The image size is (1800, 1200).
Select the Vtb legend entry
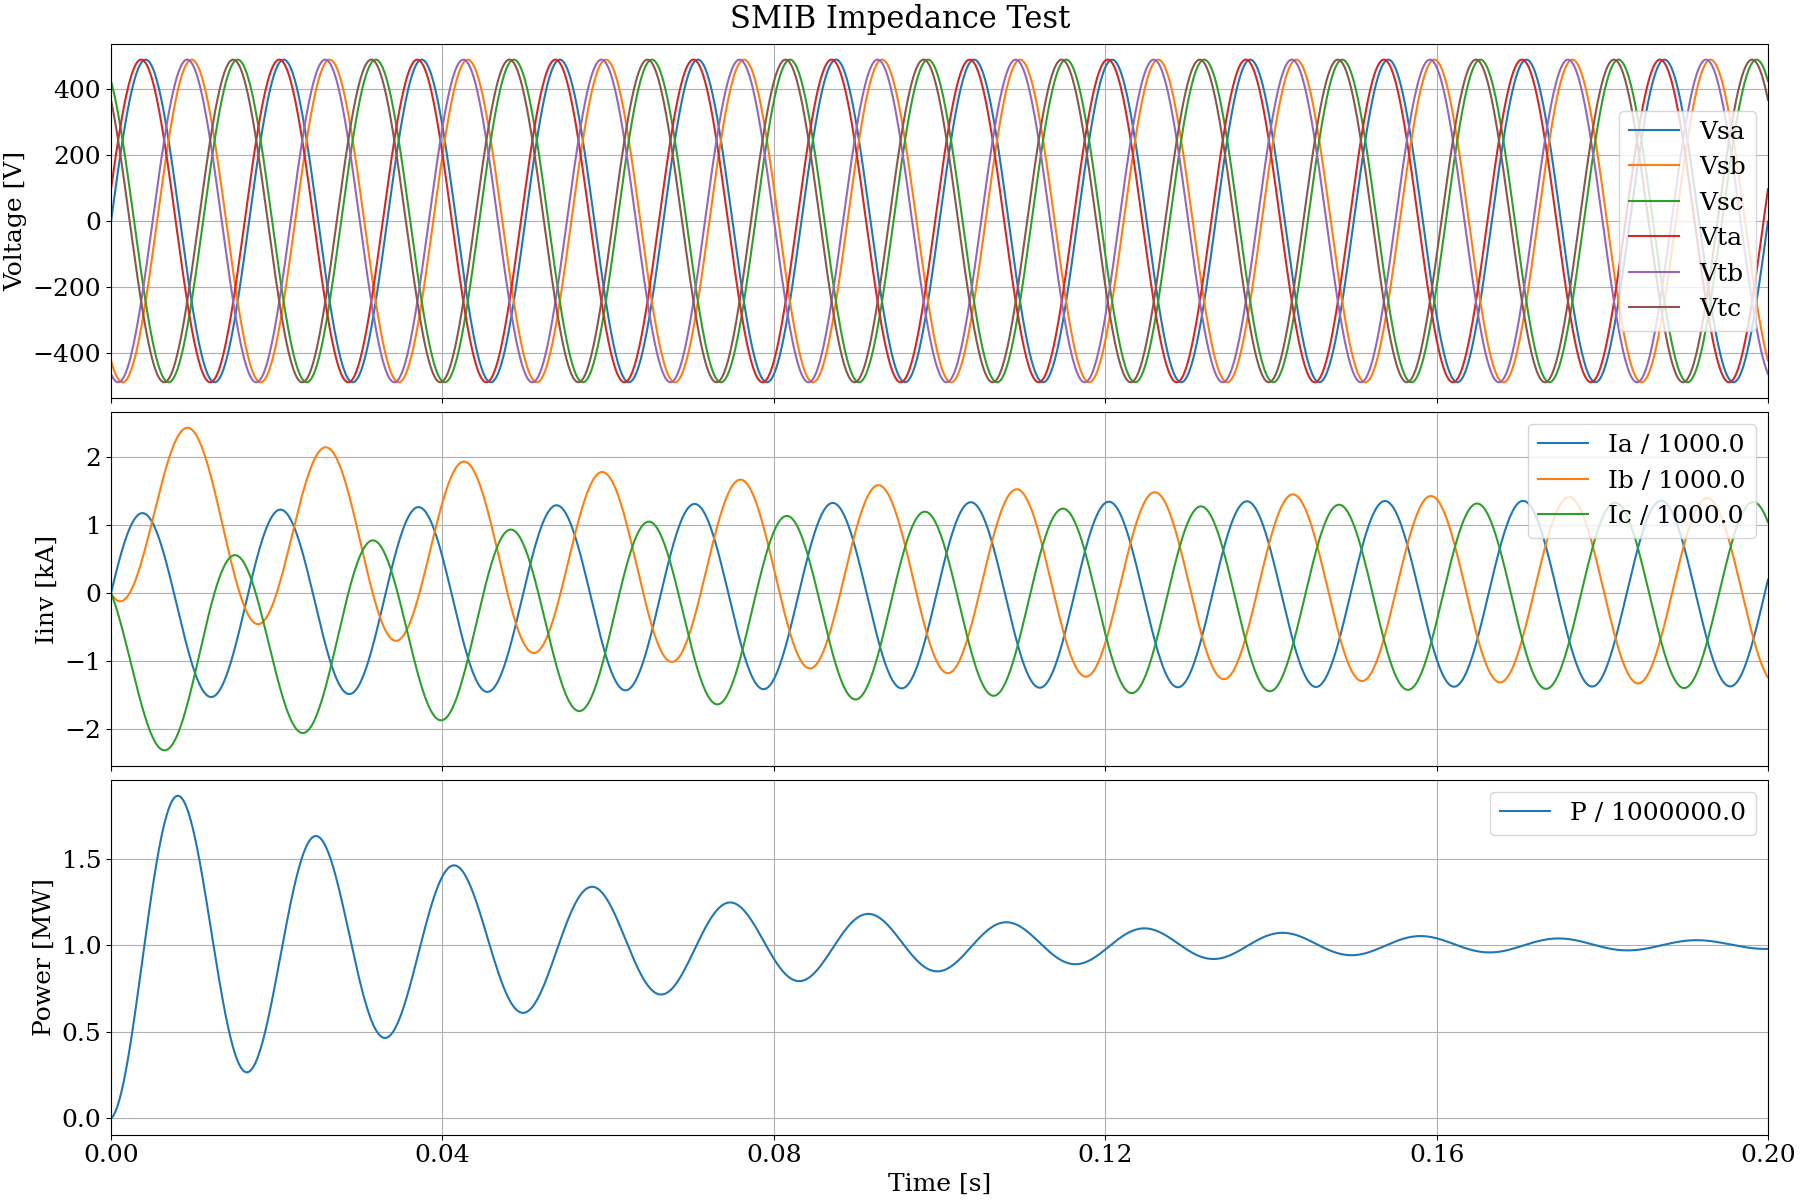1686,273
